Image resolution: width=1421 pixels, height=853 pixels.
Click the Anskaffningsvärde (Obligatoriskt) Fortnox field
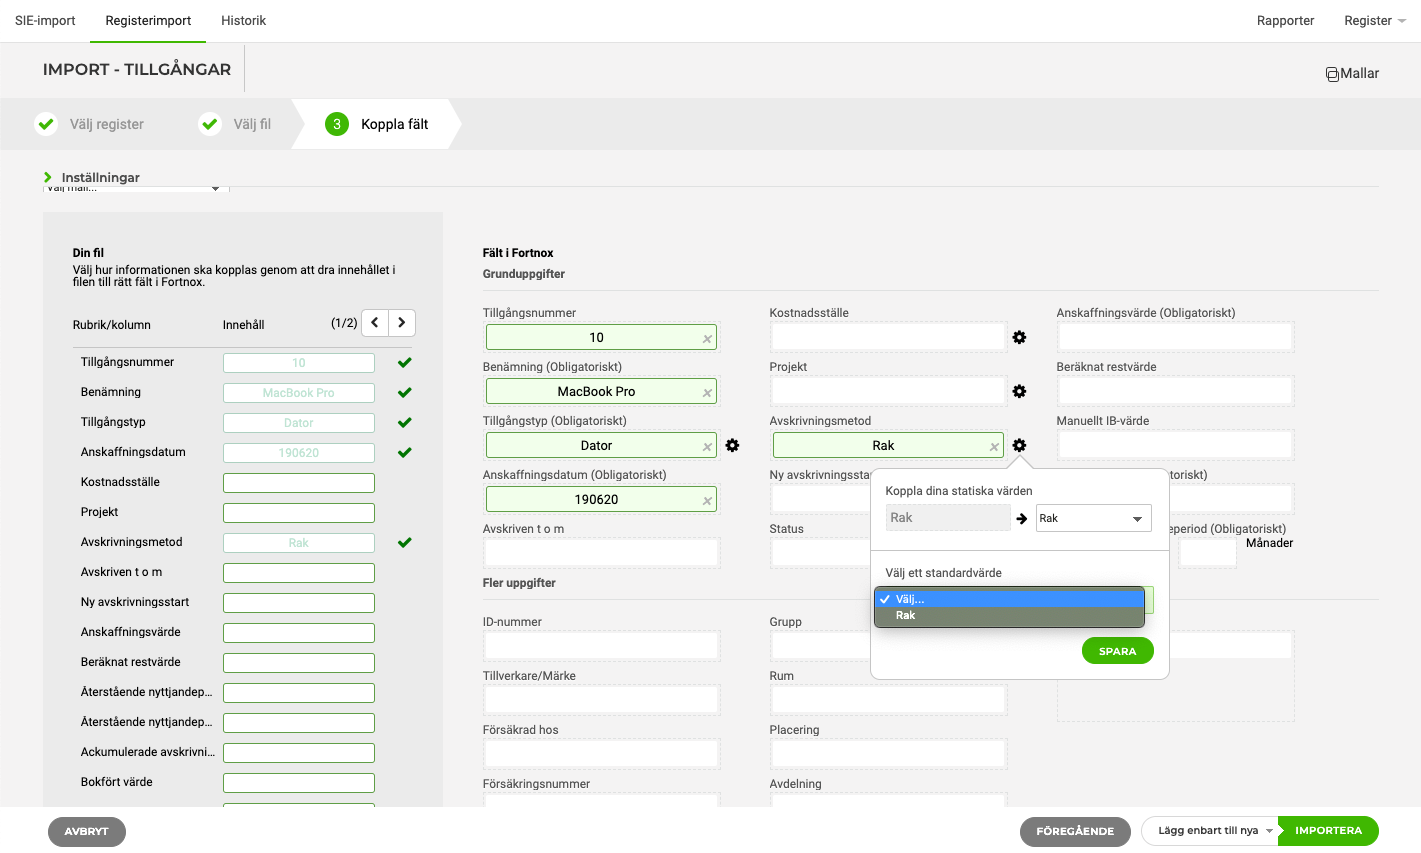pyautogui.click(x=1175, y=337)
